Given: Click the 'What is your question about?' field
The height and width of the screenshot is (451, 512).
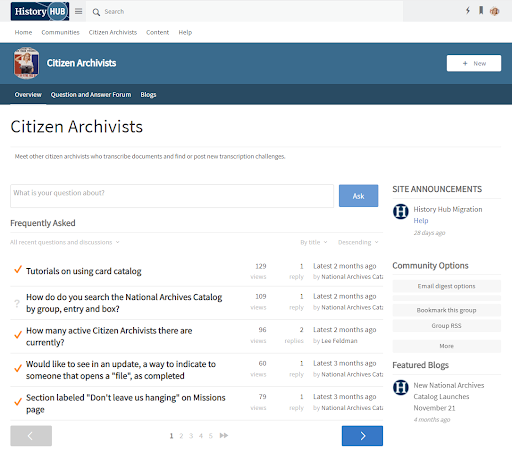Looking at the screenshot, I should coord(172,196).
